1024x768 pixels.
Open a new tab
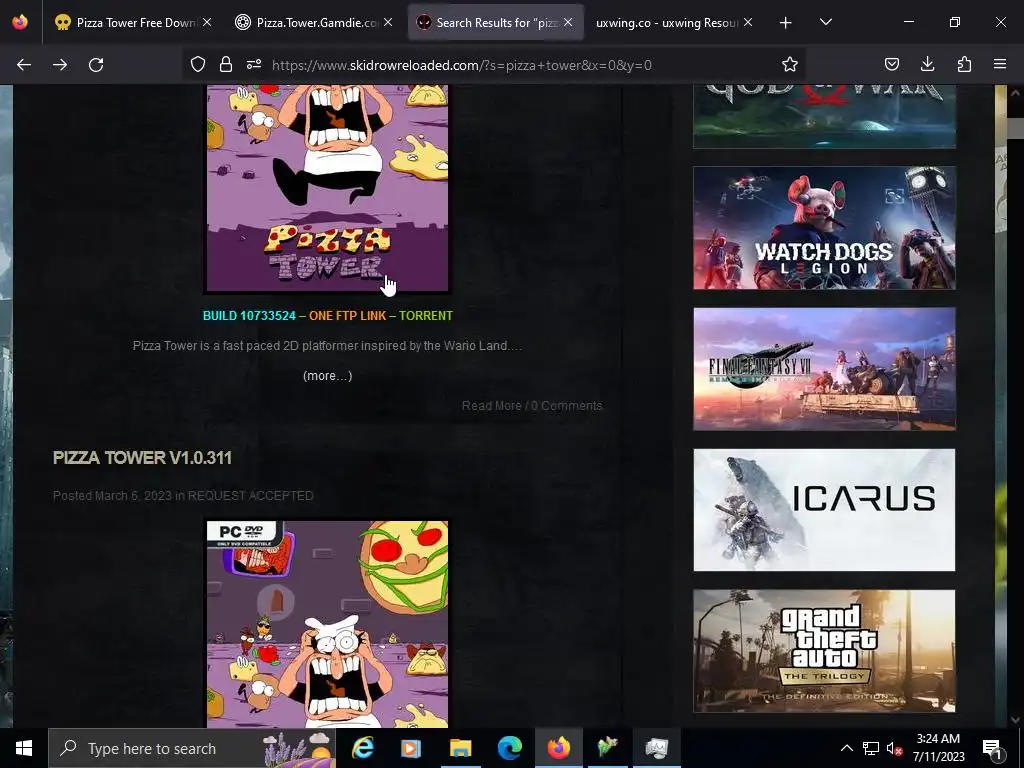pyautogui.click(x=786, y=23)
